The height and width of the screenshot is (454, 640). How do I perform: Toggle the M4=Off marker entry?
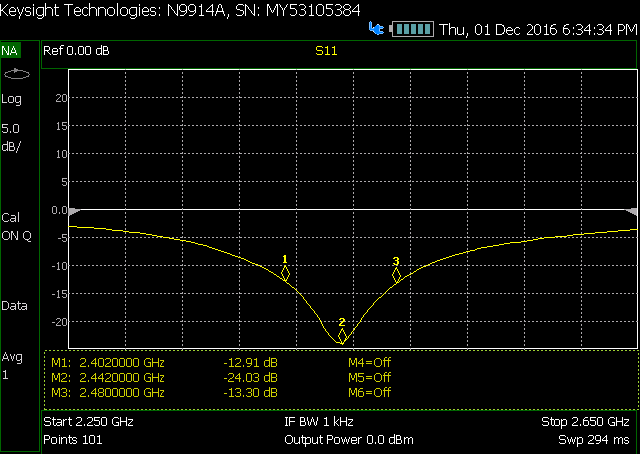click(x=369, y=362)
